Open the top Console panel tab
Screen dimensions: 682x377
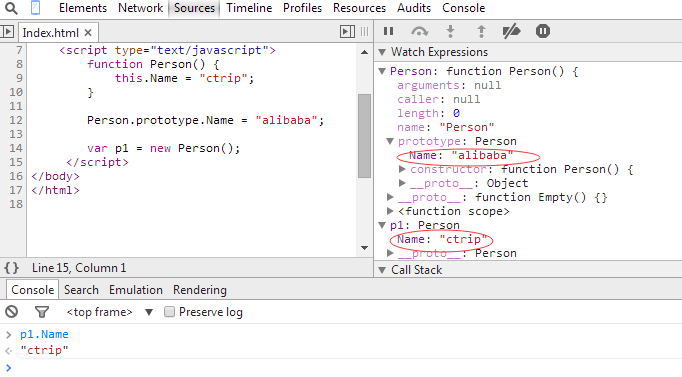coord(464,8)
